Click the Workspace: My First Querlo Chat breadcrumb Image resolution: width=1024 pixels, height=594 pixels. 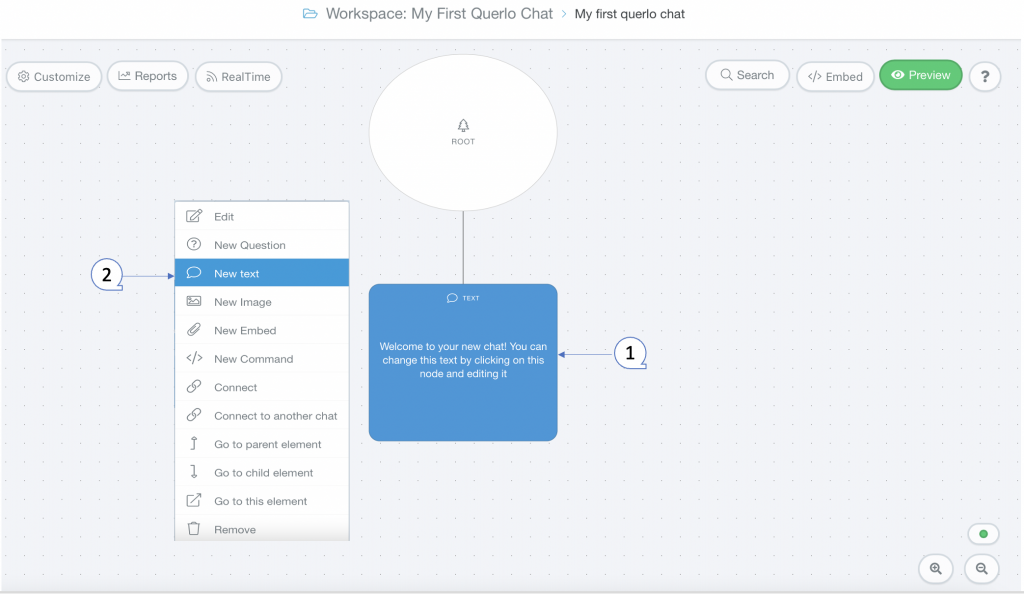pyautogui.click(x=440, y=14)
